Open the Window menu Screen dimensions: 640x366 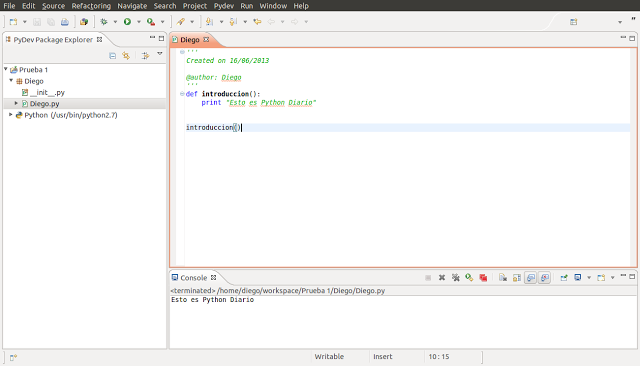(273, 6)
